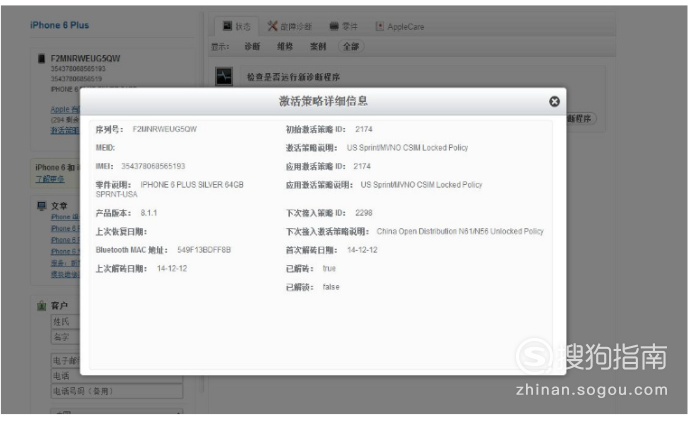Click the 下次接入策略 ID value 2298

coord(364,213)
